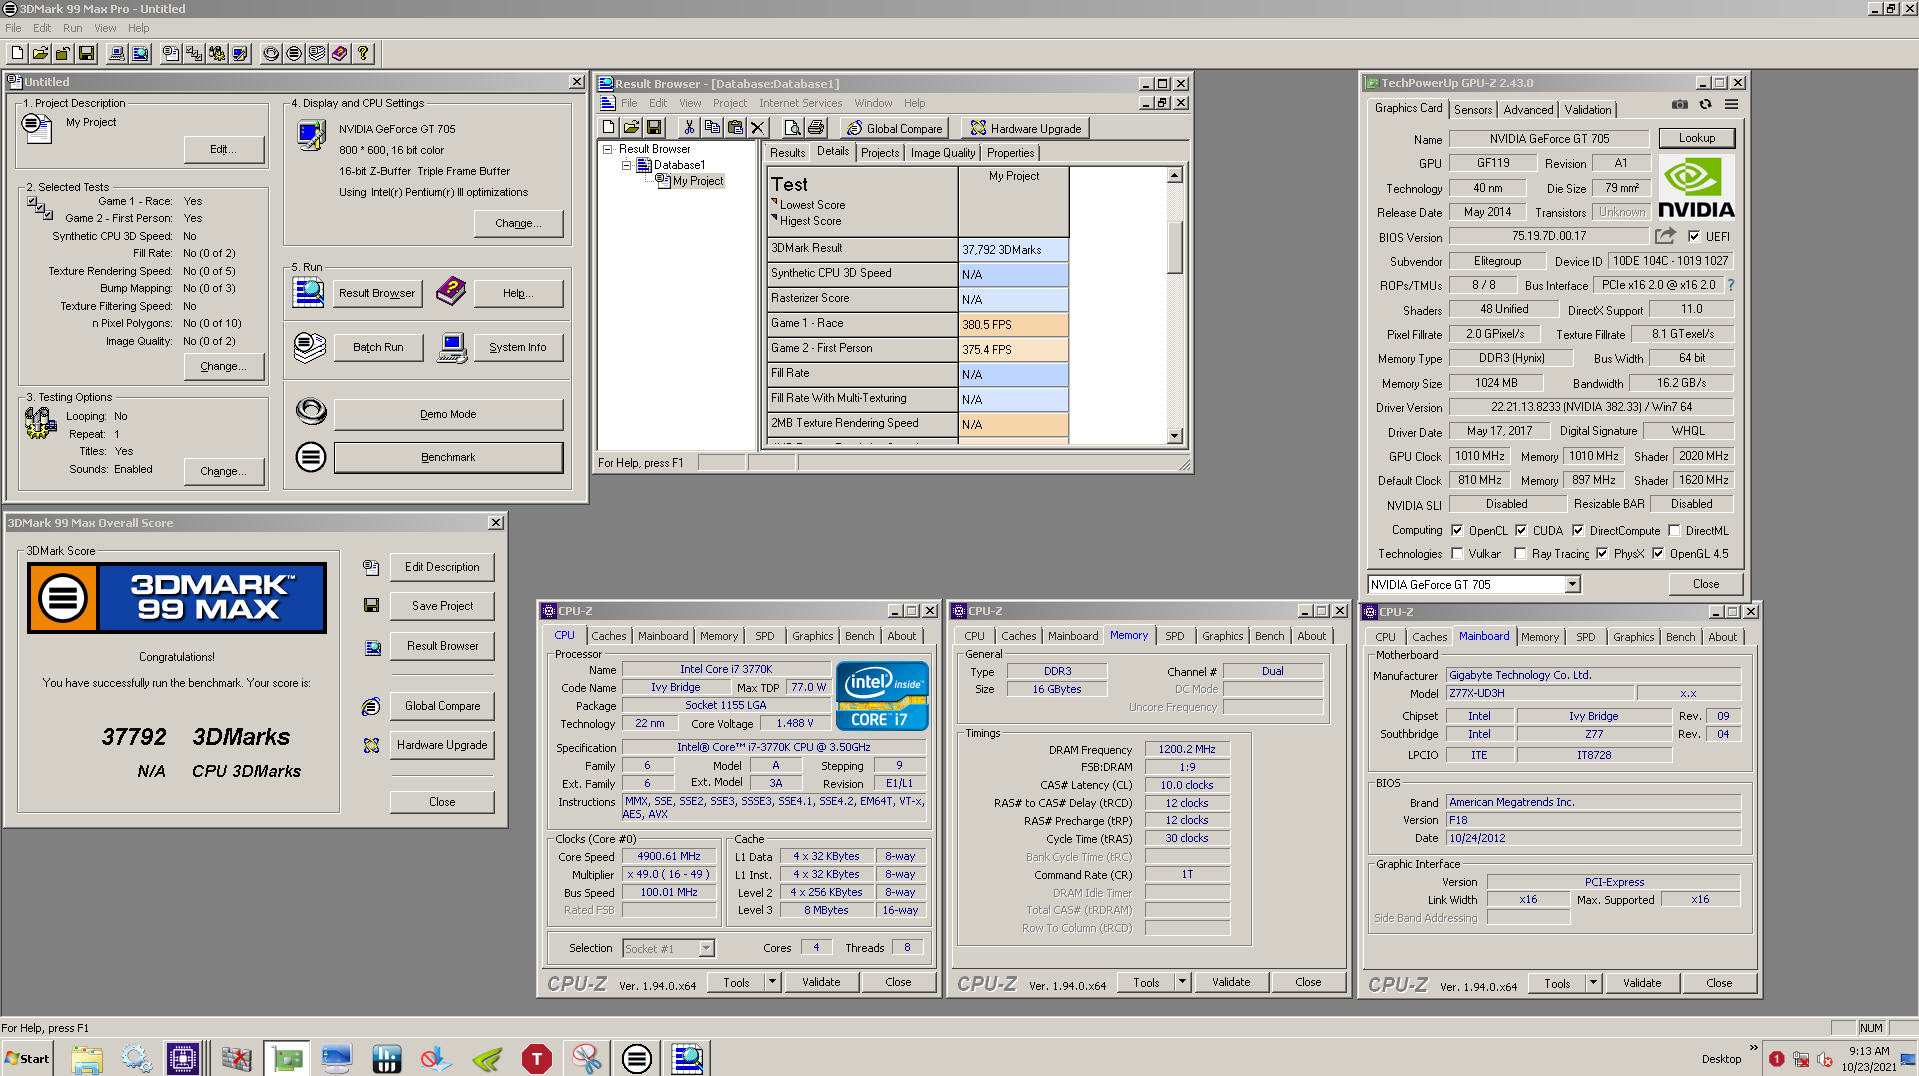The image size is (1919, 1076).
Task: Click the purple book icon beside the Help button
Action: coord(451,291)
